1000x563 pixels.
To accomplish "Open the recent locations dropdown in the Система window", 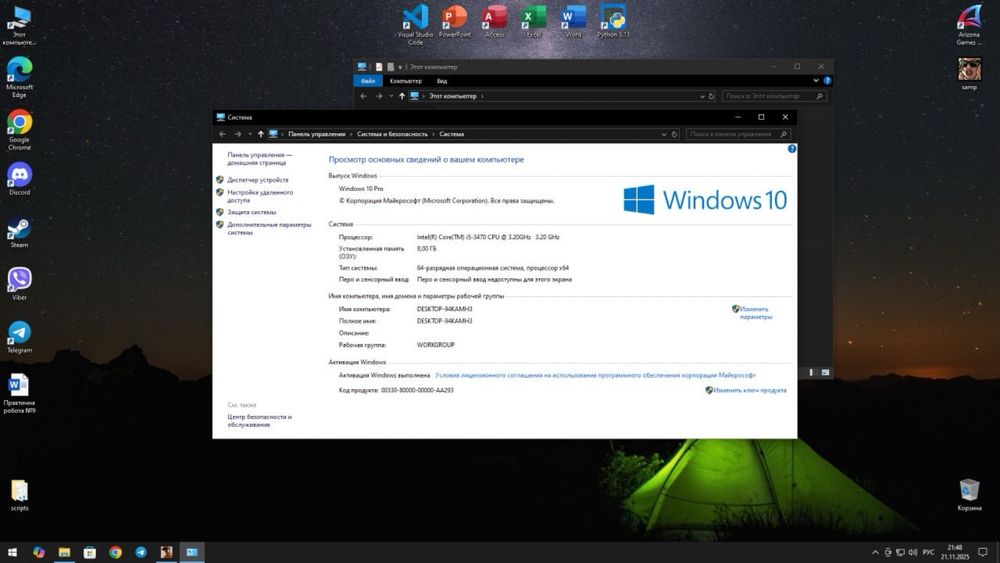I will [x=250, y=134].
